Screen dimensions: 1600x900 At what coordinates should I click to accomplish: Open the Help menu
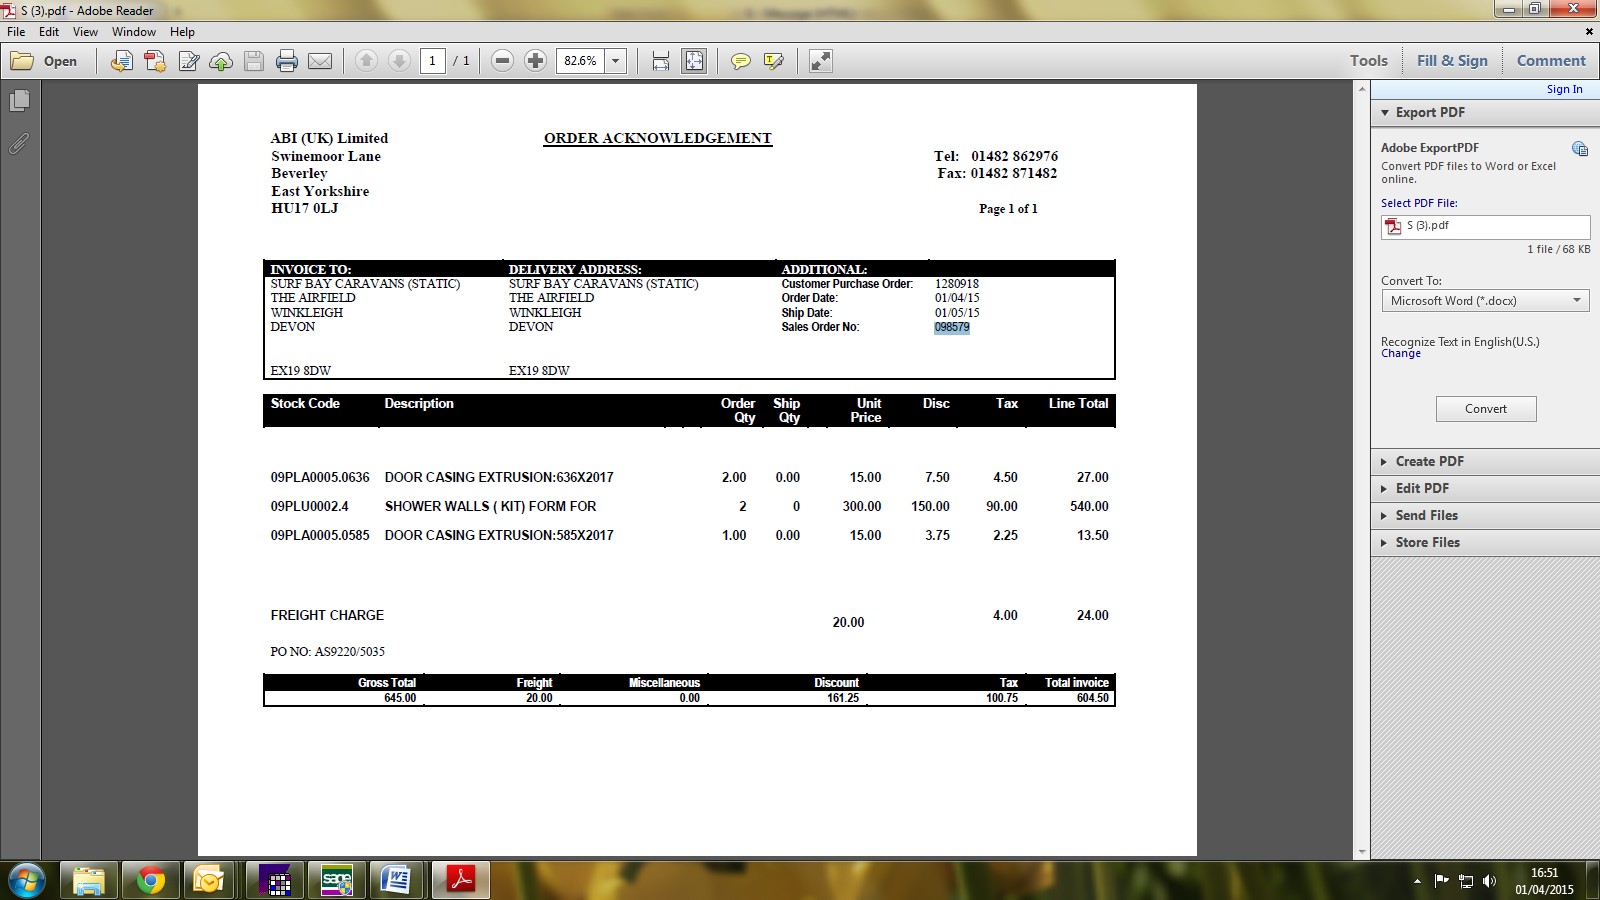click(x=182, y=32)
